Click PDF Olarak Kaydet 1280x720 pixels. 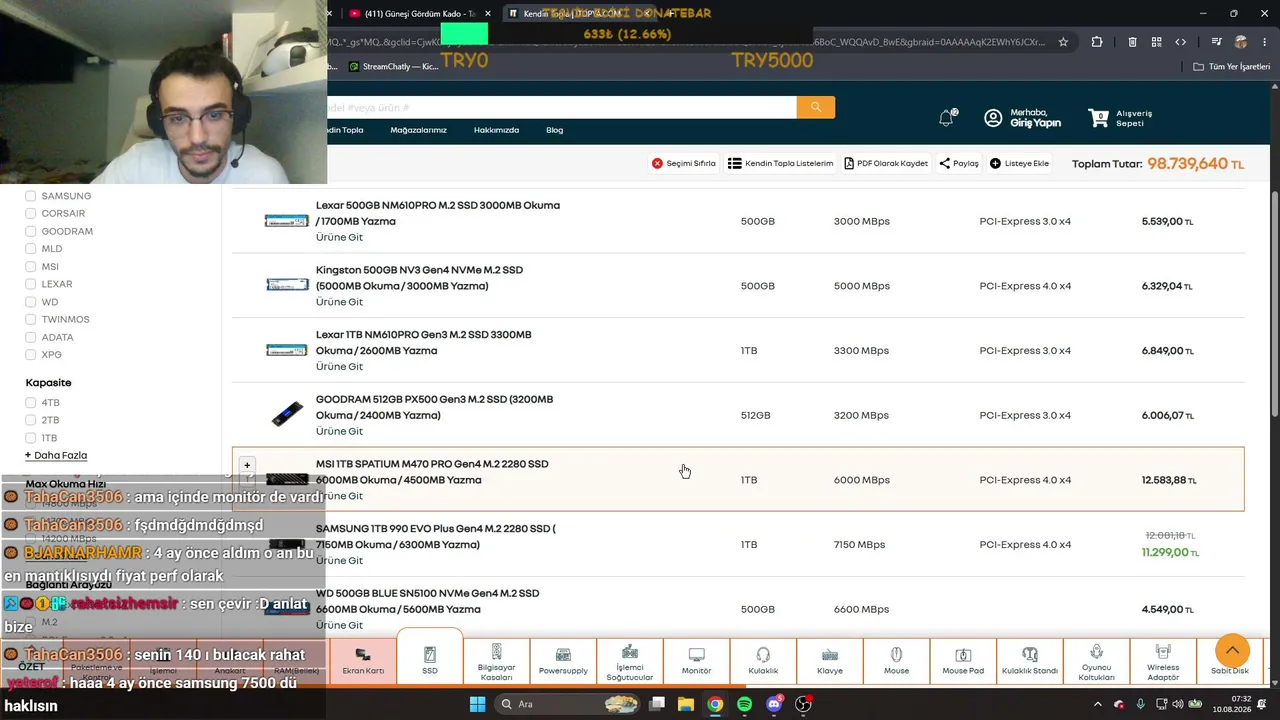click(x=886, y=163)
